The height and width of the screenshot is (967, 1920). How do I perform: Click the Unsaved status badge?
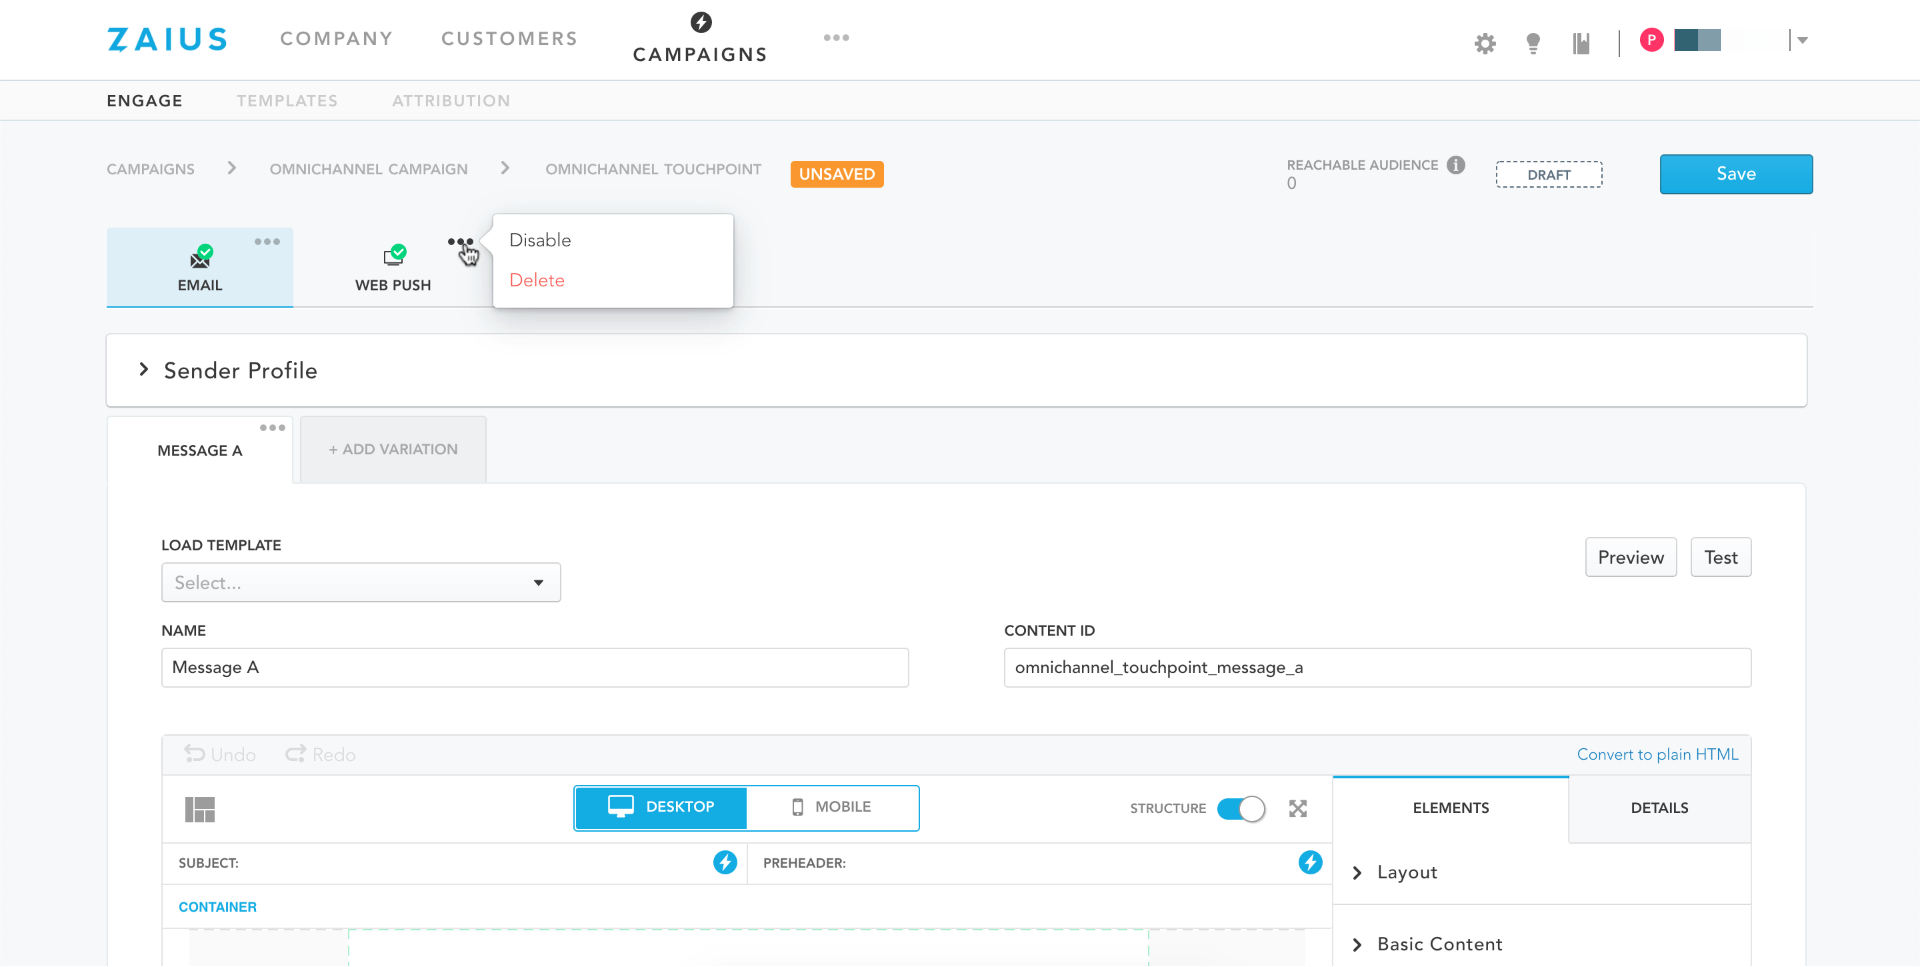tap(837, 174)
